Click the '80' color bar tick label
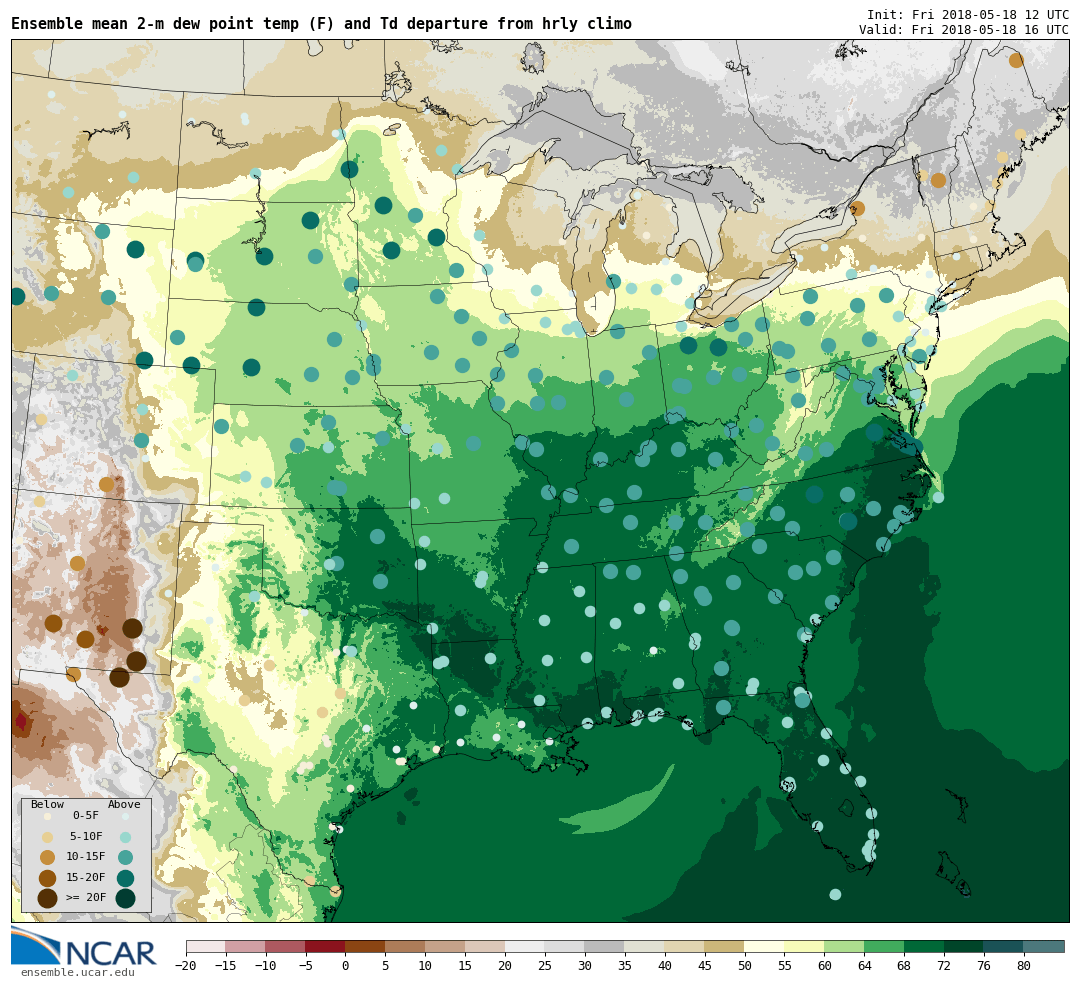Image resolution: width=1080 pixels, height=985 pixels. pyautogui.click(x=1024, y=966)
